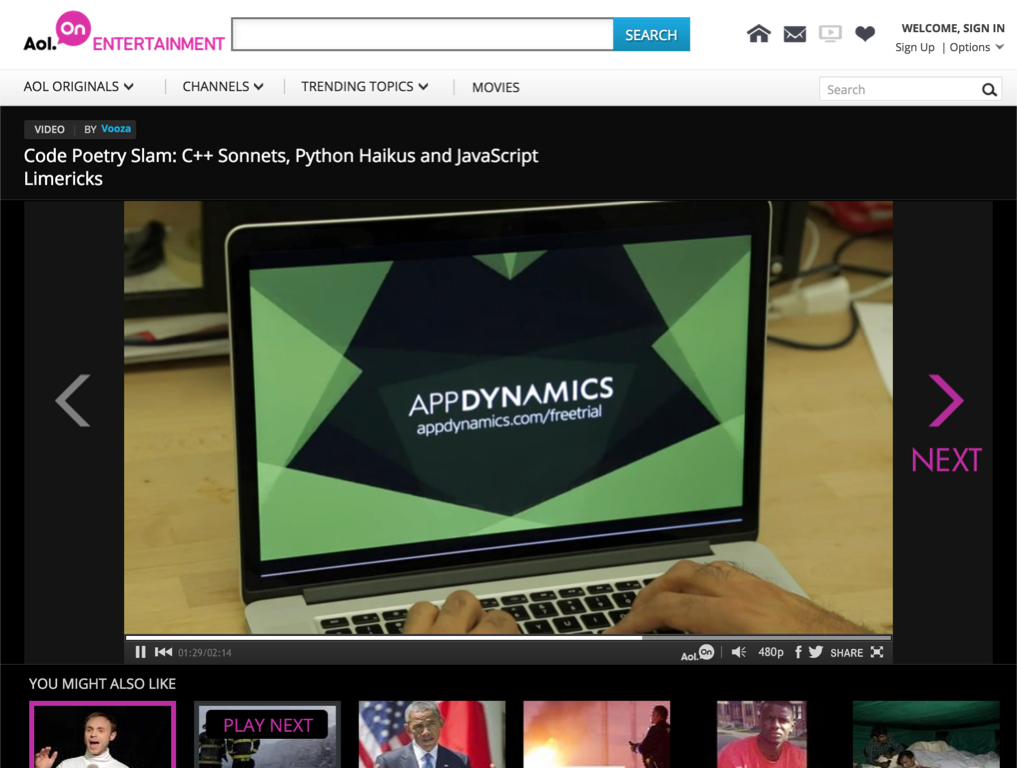Restart video with the previous-track button
Image resolution: width=1017 pixels, height=768 pixels.
point(163,652)
